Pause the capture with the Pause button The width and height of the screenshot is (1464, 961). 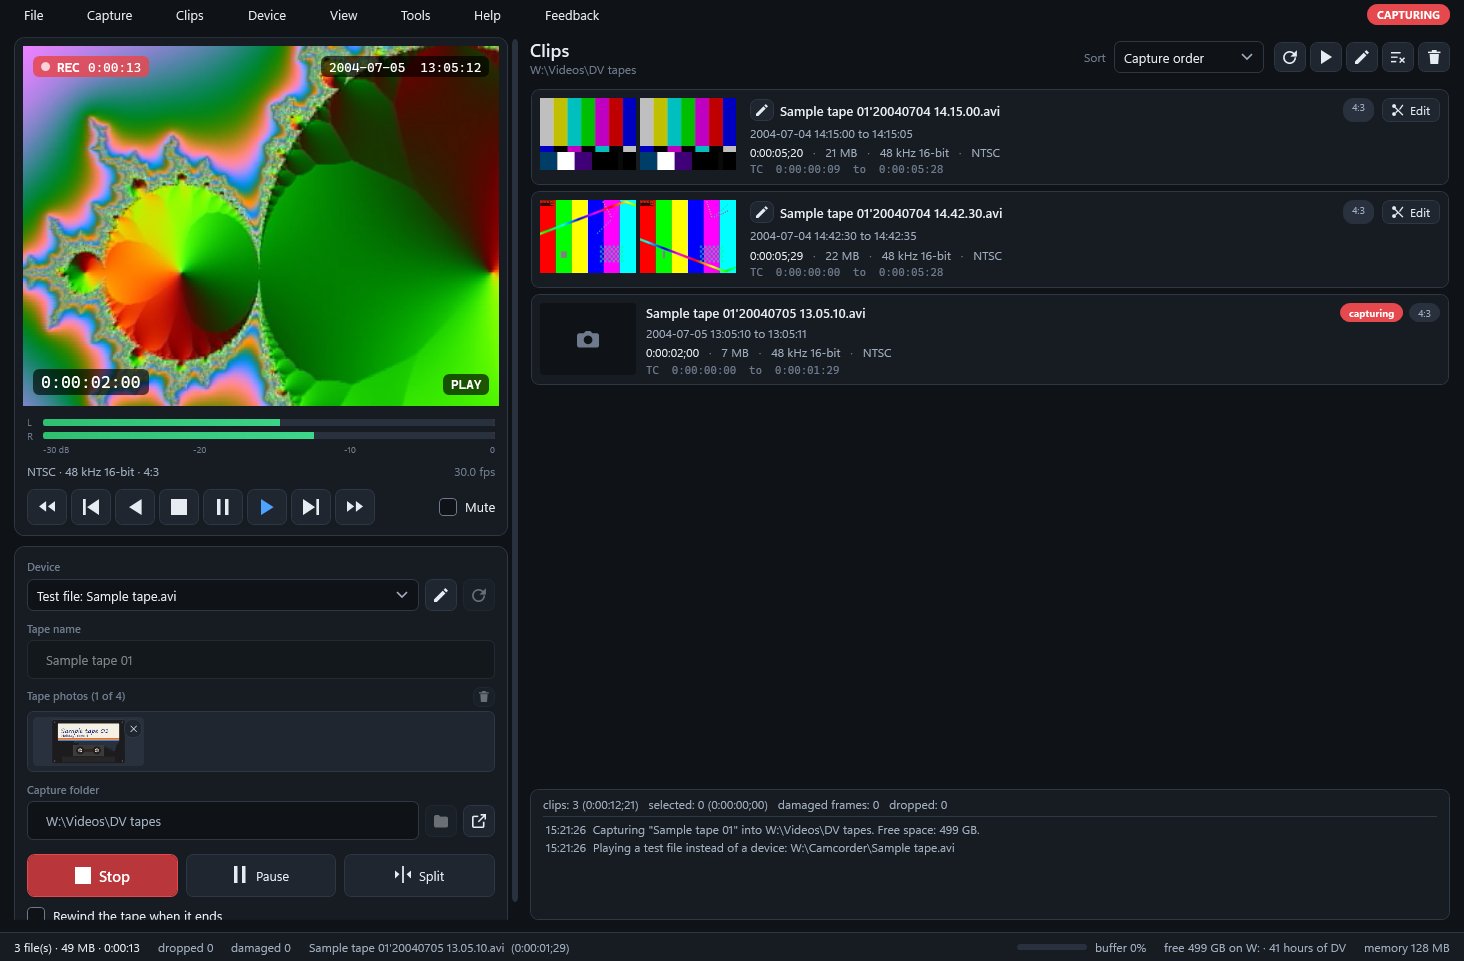click(261, 876)
